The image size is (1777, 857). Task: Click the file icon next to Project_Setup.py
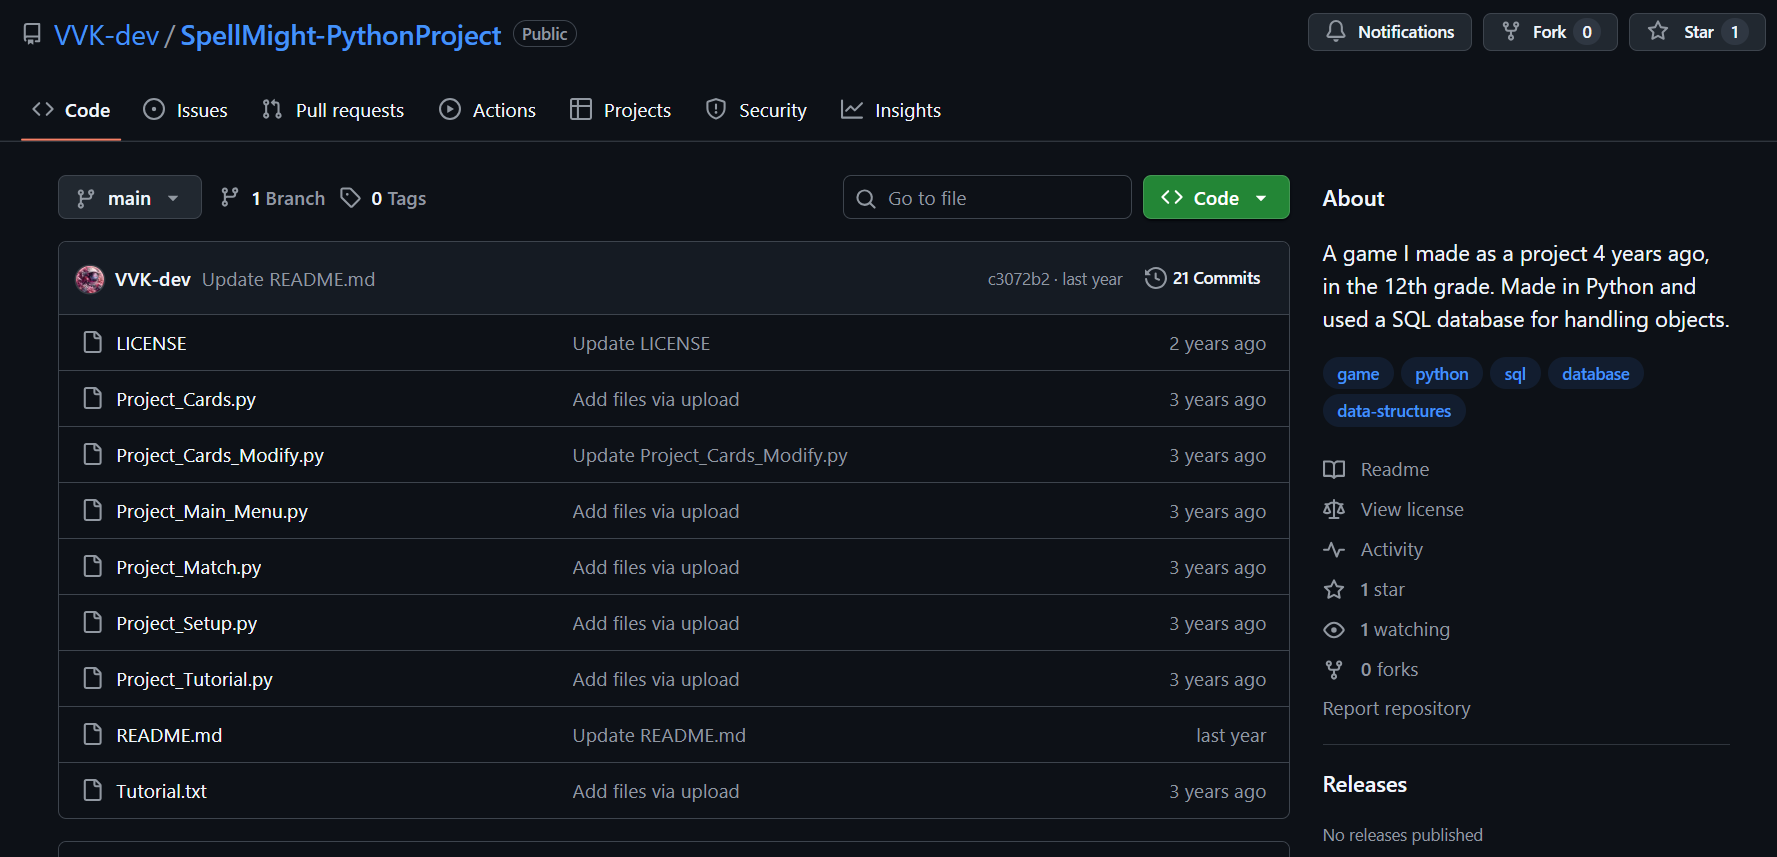(x=93, y=623)
